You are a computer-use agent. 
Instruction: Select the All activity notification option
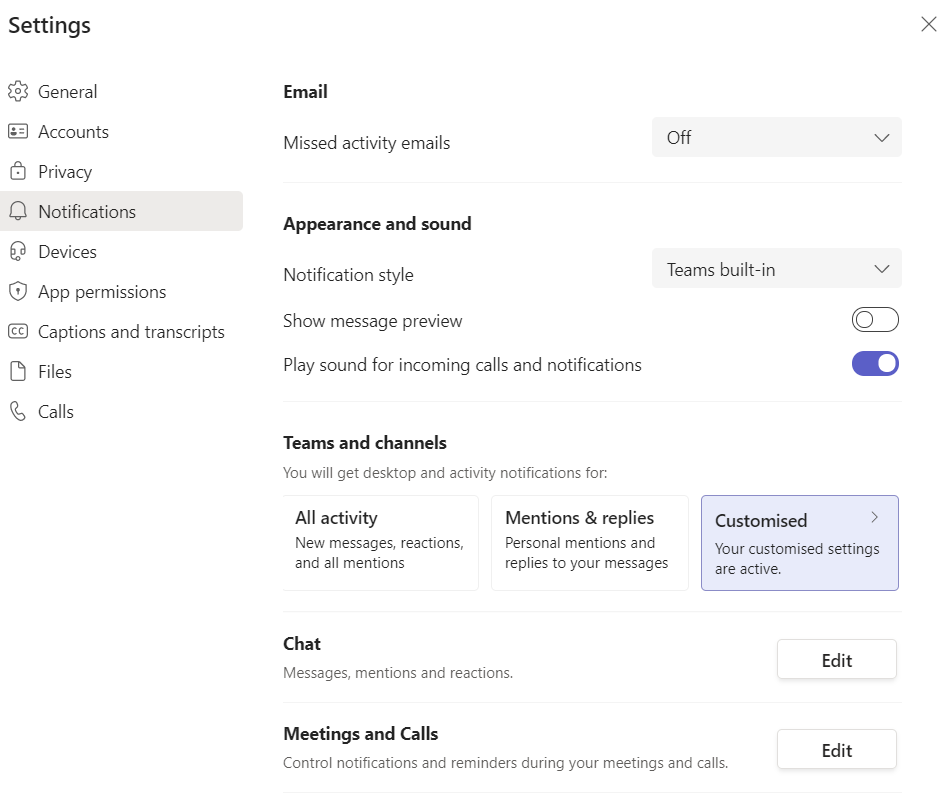click(380, 542)
